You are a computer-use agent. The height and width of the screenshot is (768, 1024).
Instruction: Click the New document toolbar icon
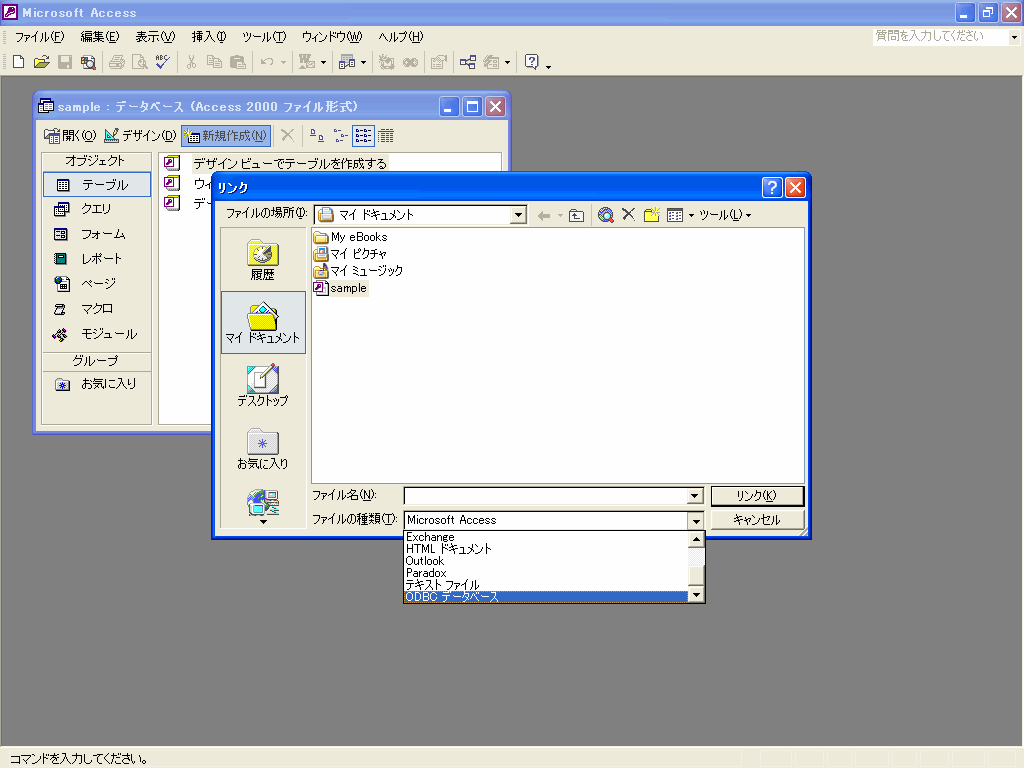[18, 62]
